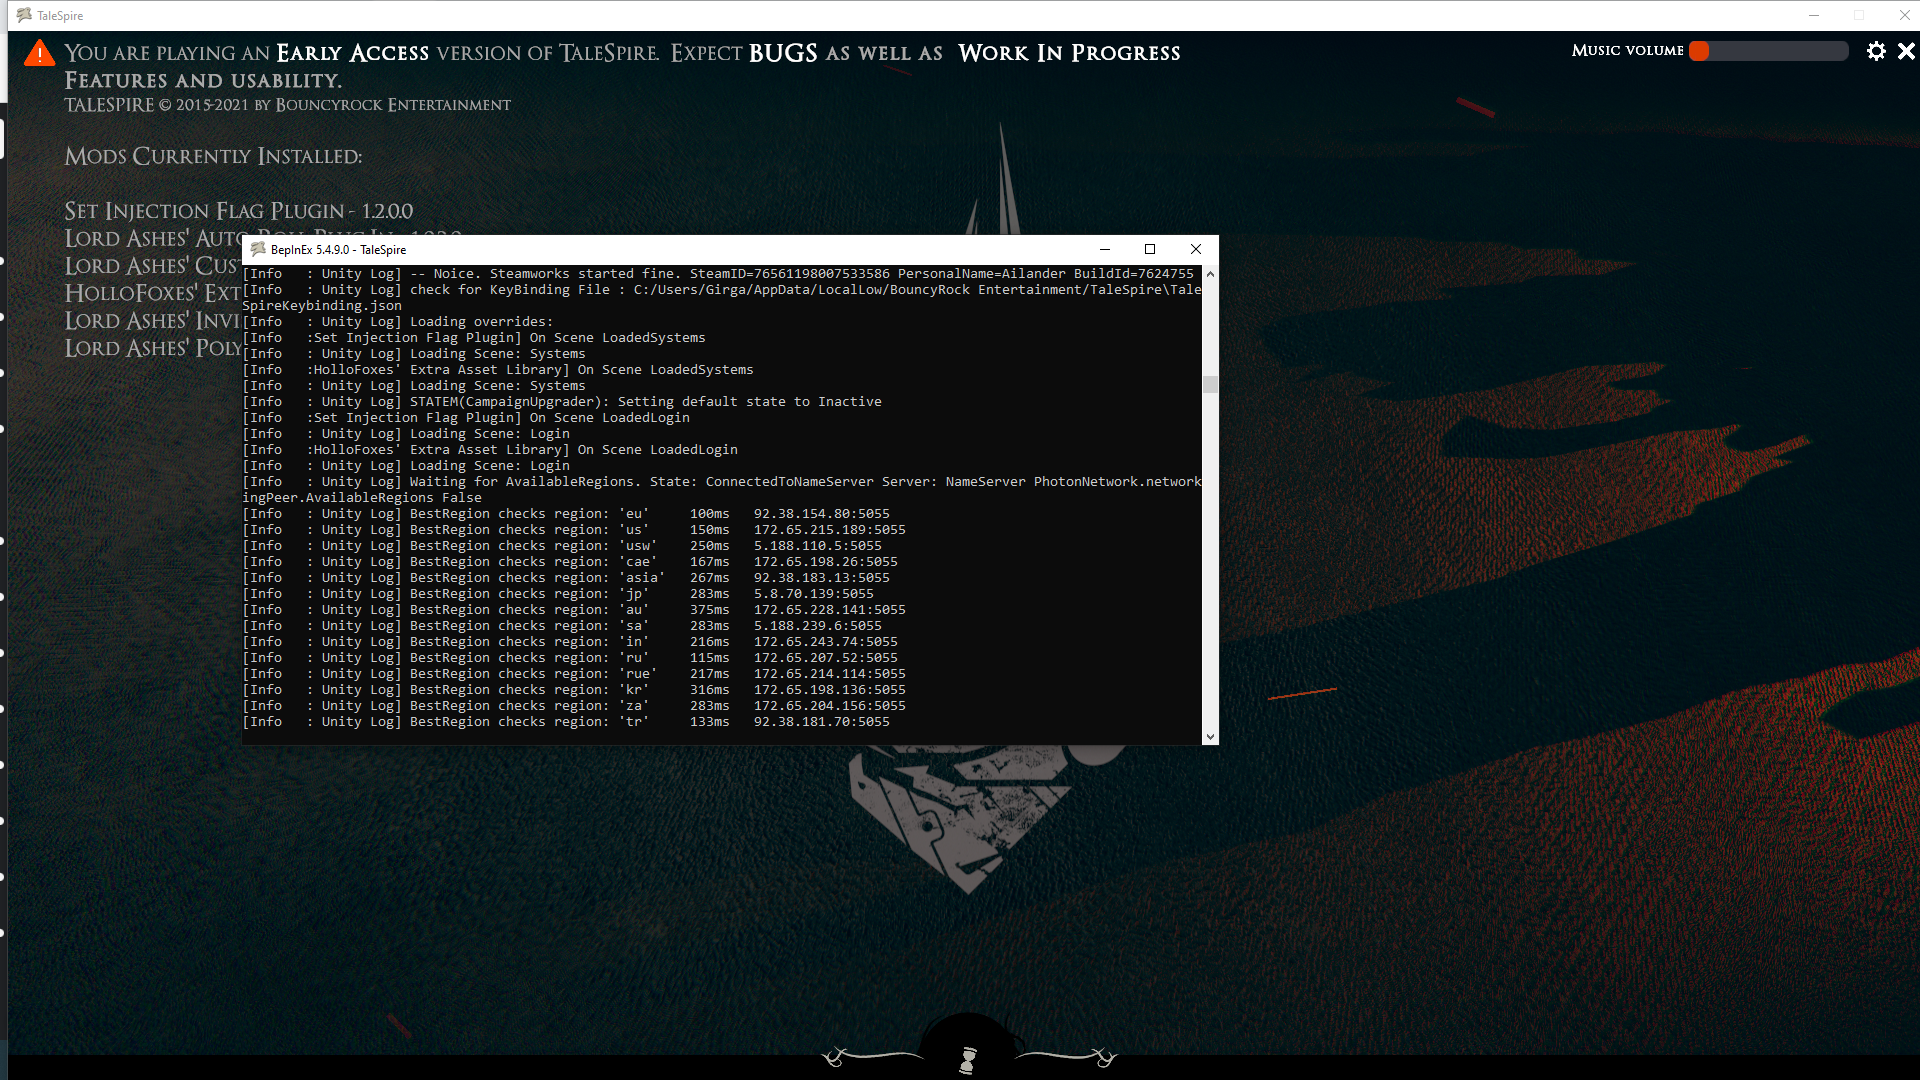
Task: Click the "Work In Progress" banner text
Action: coord(1069,53)
